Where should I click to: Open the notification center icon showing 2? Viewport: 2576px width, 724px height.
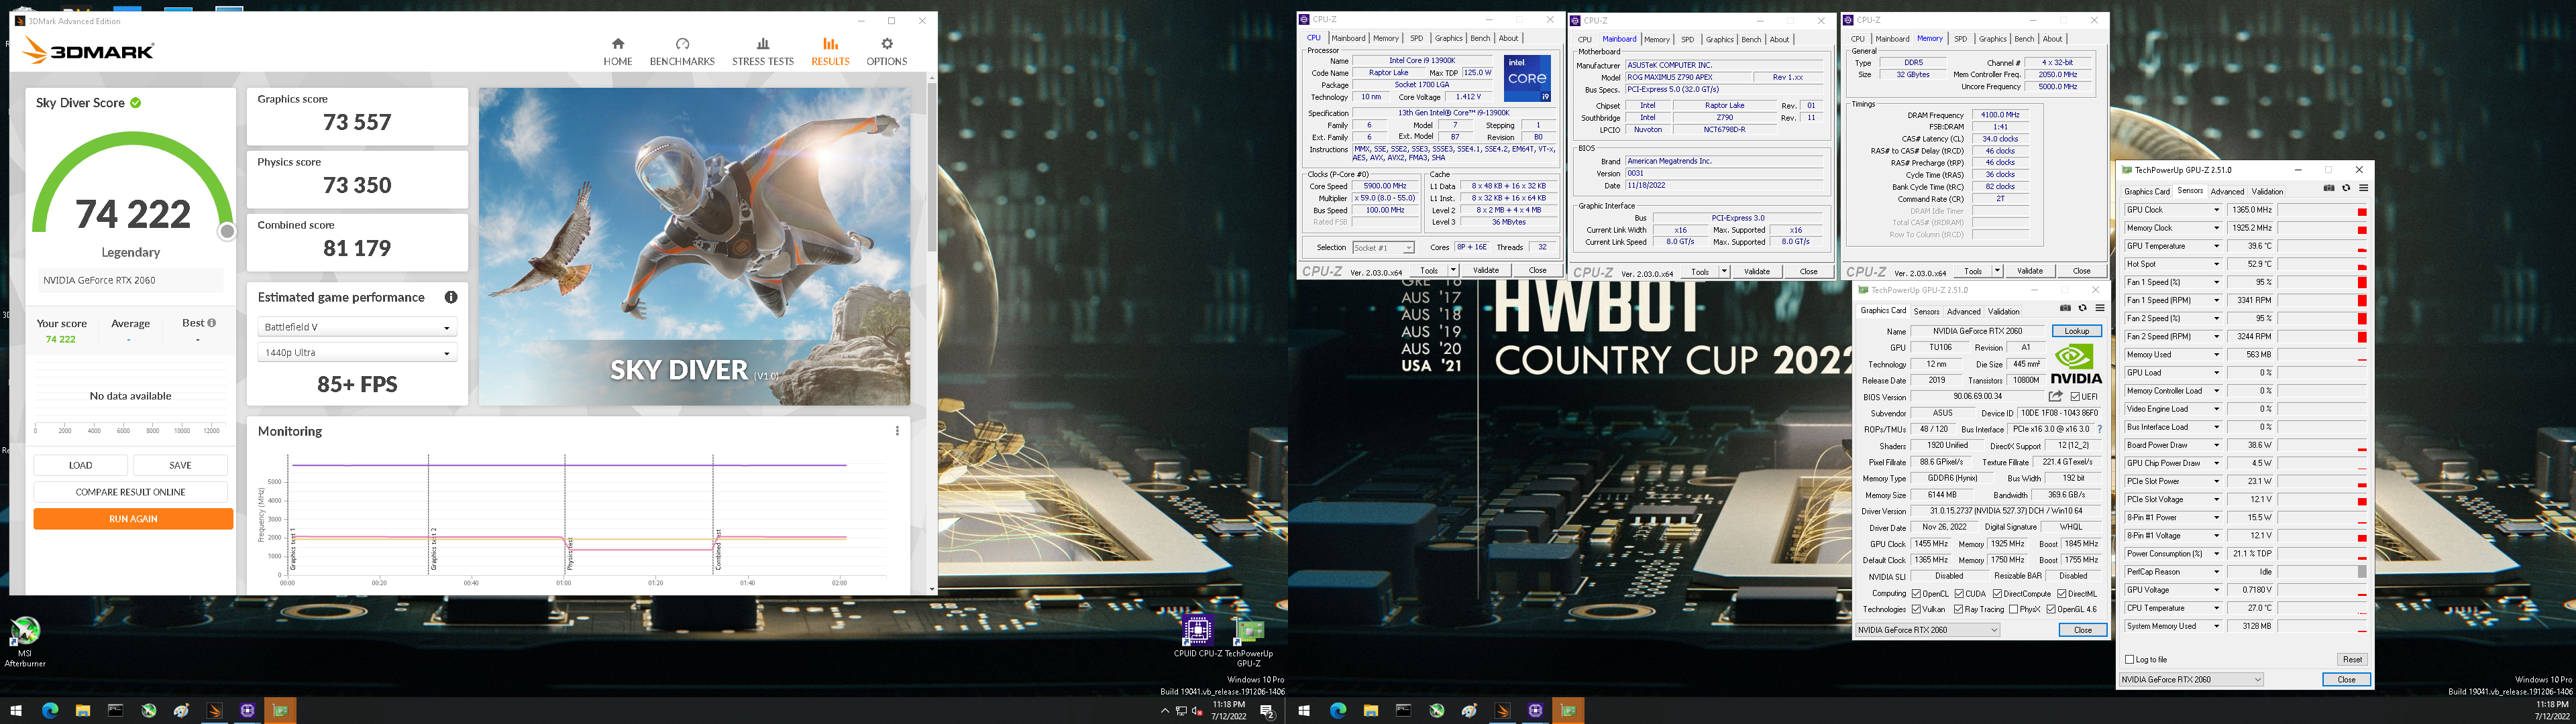[1267, 711]
